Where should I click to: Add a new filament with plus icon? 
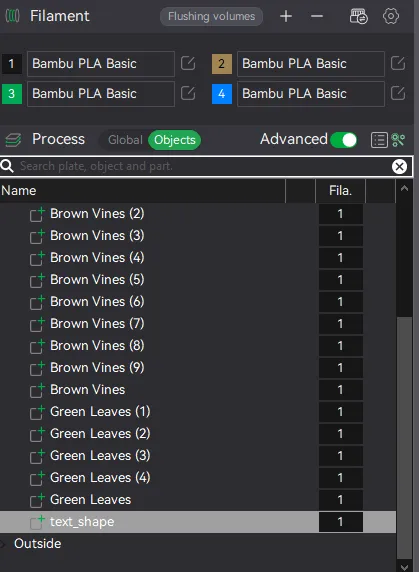pos(286,16)
